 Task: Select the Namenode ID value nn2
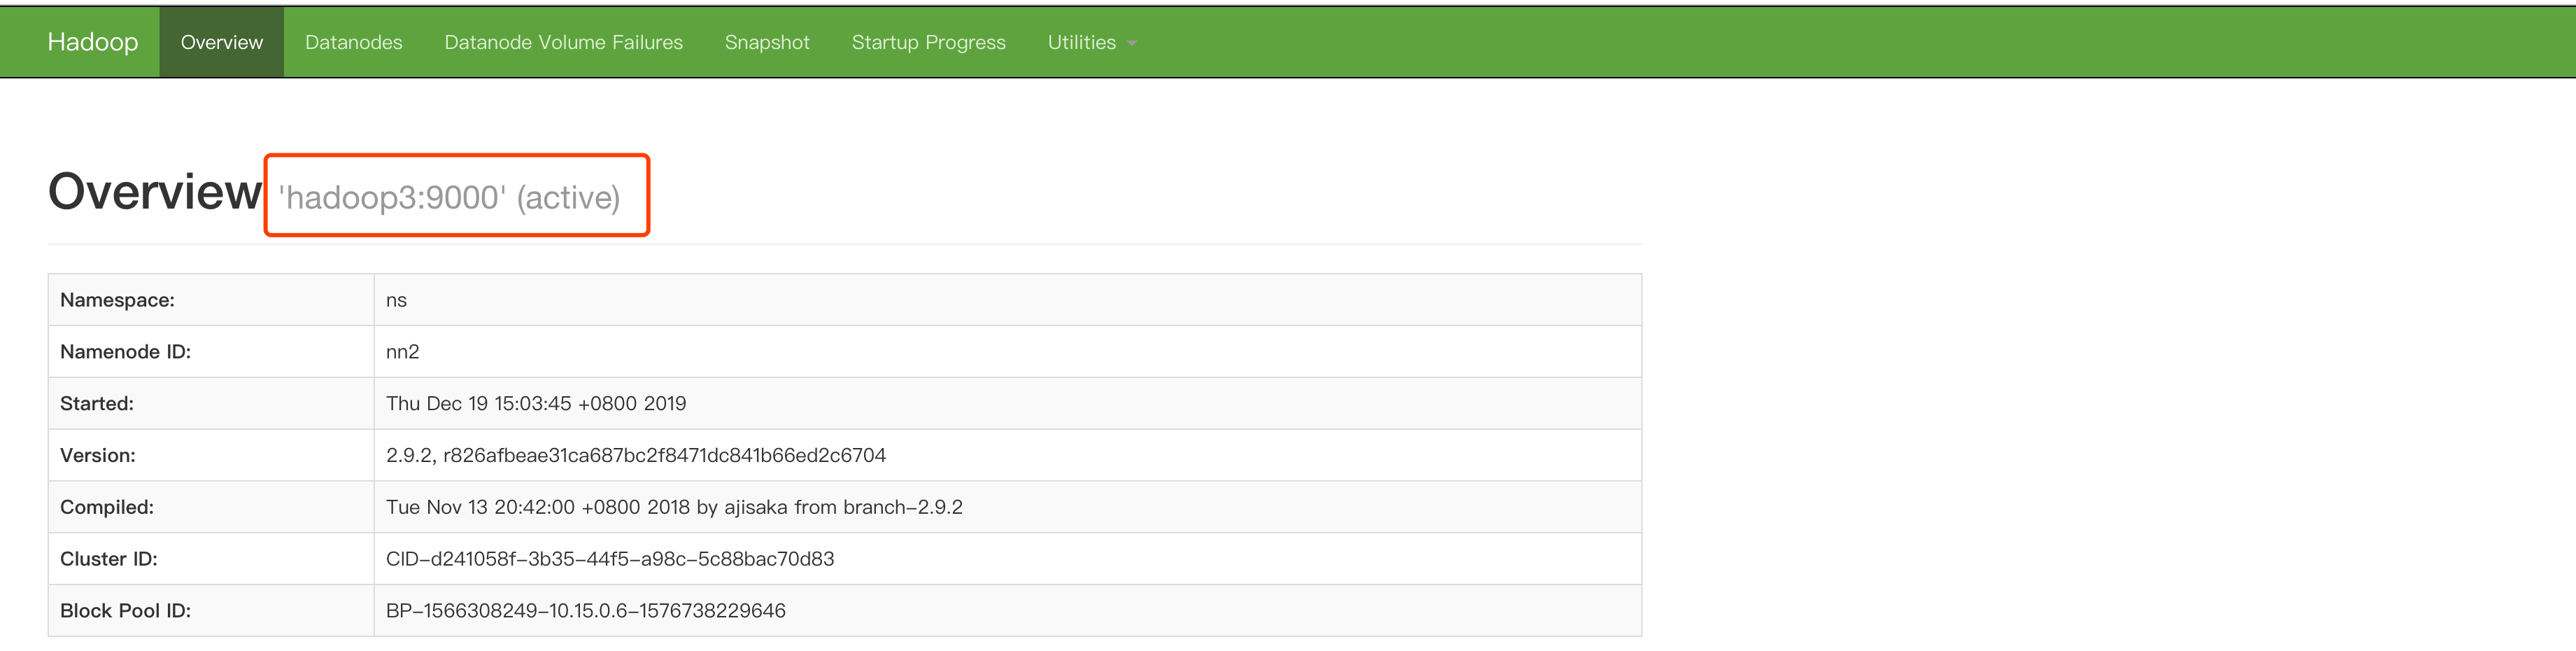(x=402, y=352)
